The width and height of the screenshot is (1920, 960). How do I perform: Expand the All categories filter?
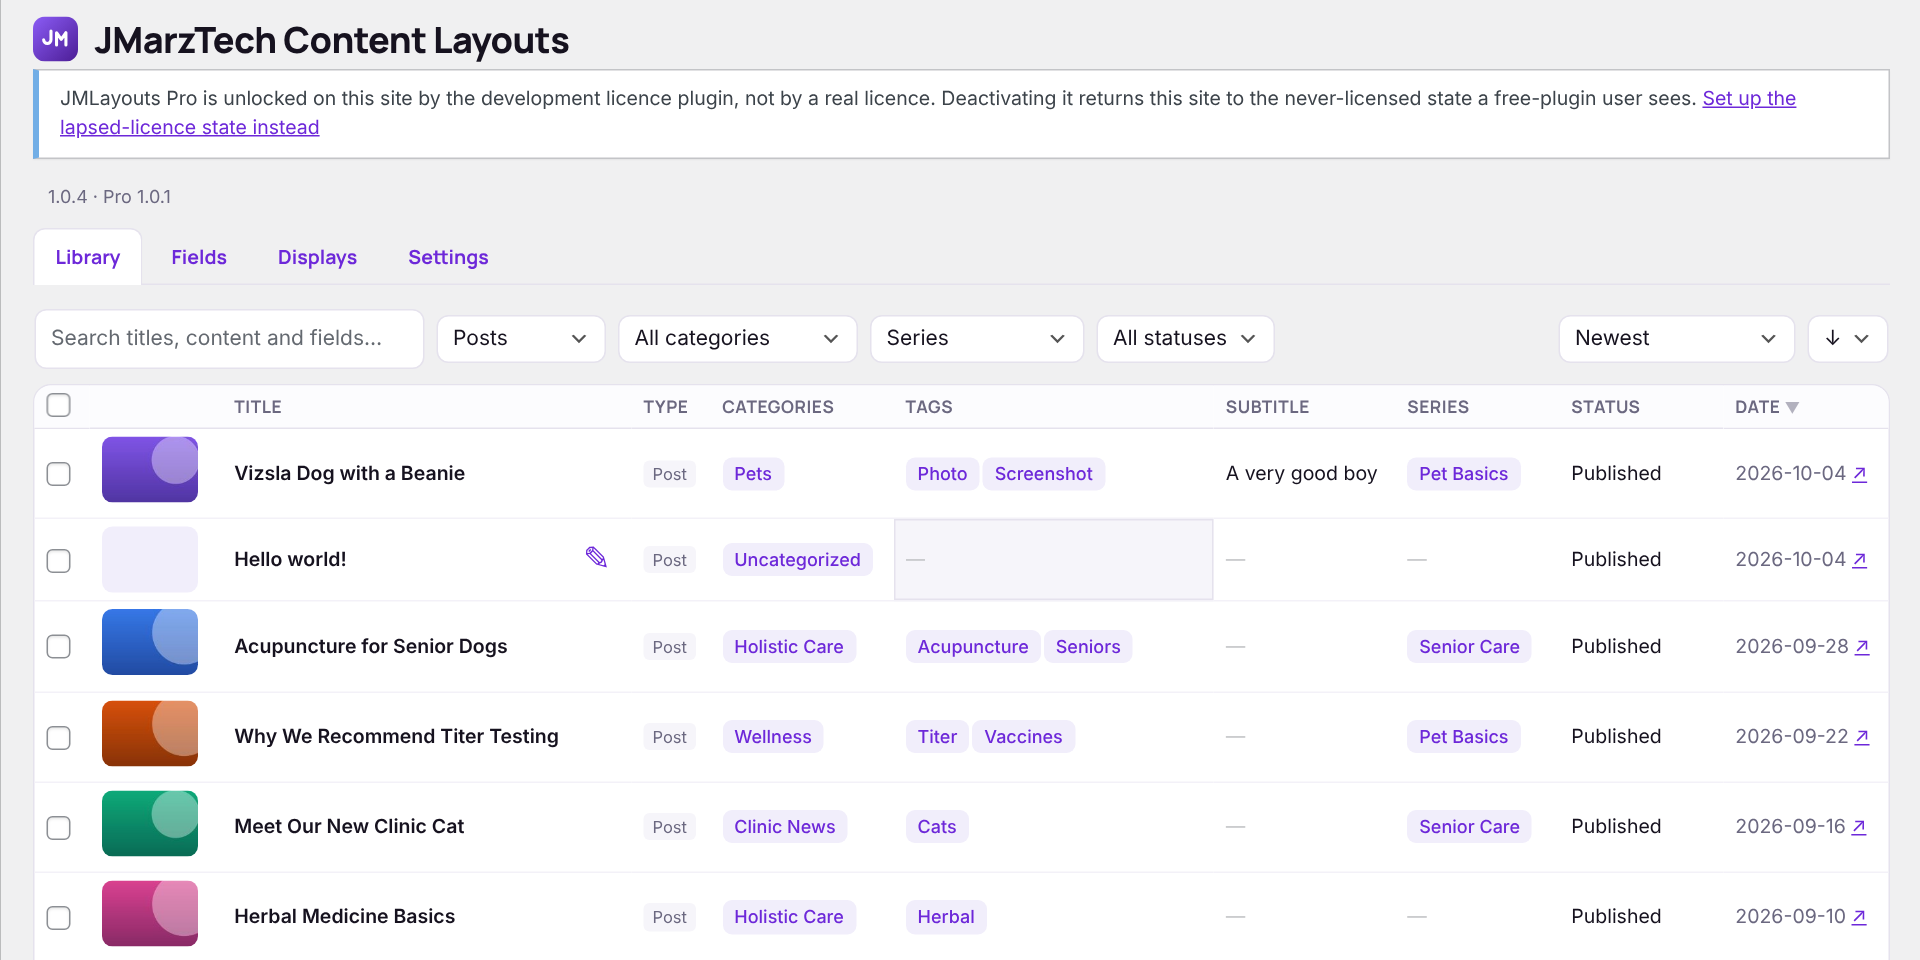(738, 339)
